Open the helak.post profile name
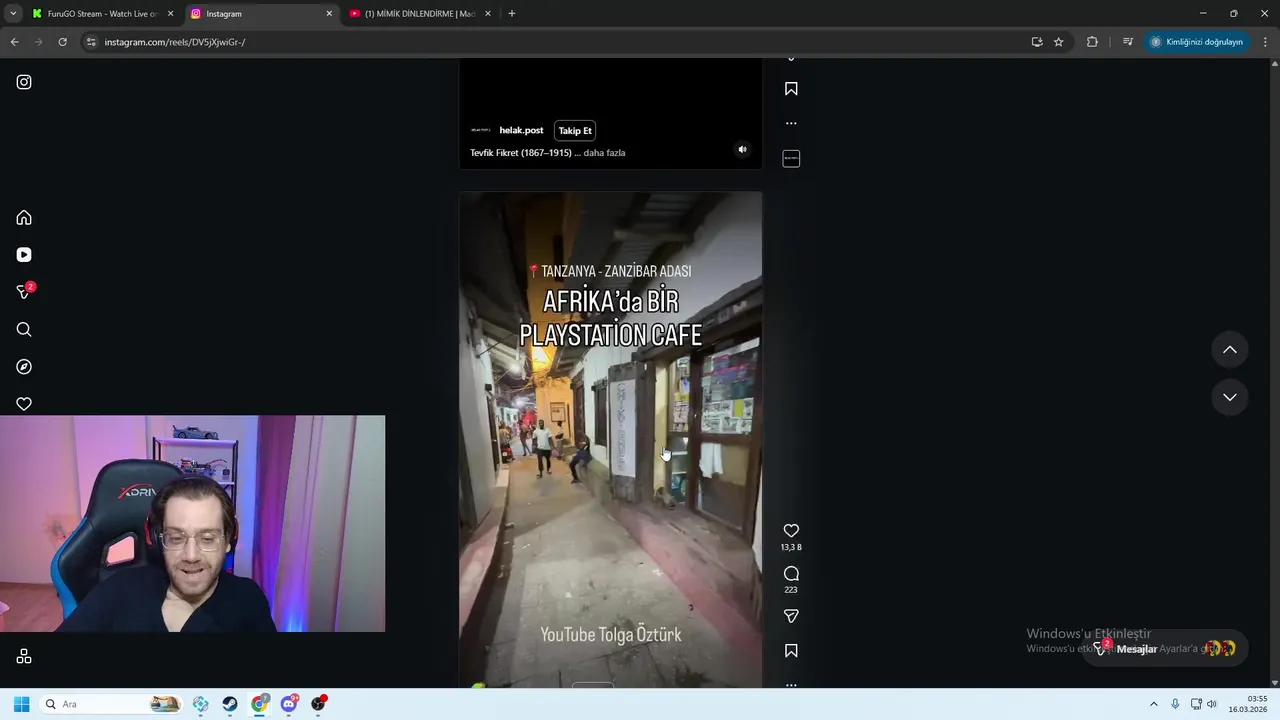This screenshot has height=720, width=1280. click(521, 130)
